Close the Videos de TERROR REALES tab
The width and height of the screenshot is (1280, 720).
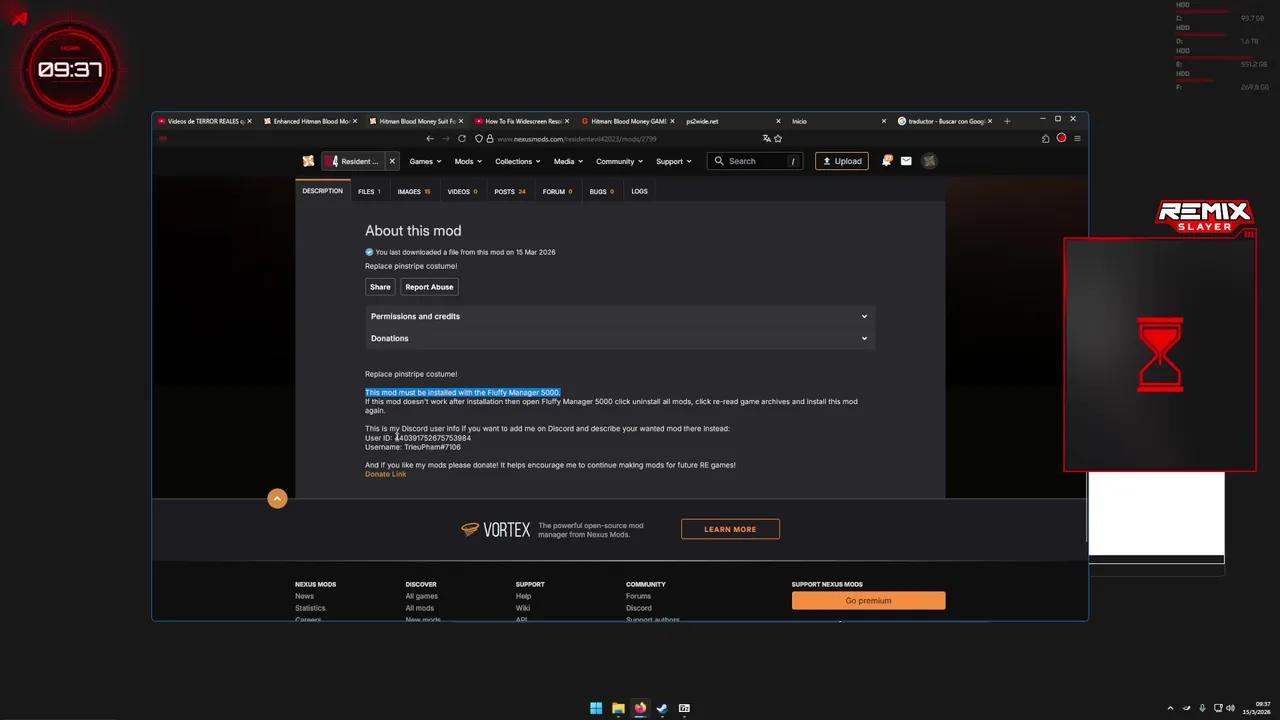[x=249, y=121]
